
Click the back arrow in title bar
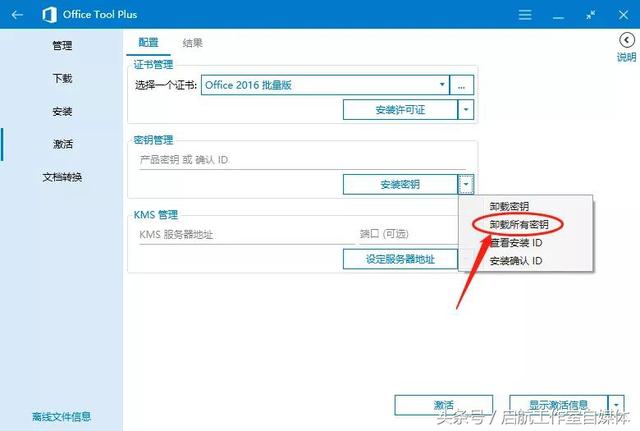click(17, 15)
